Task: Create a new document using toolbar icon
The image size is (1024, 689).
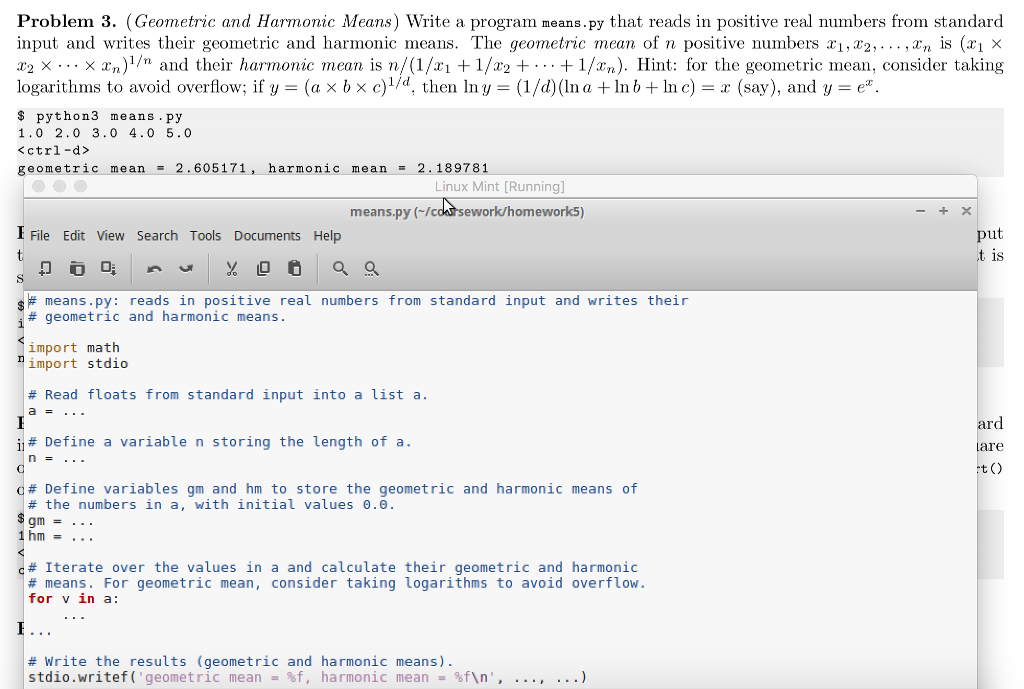Action: pos(46,268)
